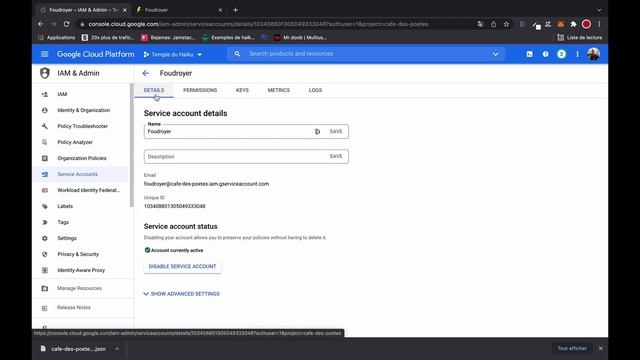Switch to the Metrics tab

pos(279,90)
